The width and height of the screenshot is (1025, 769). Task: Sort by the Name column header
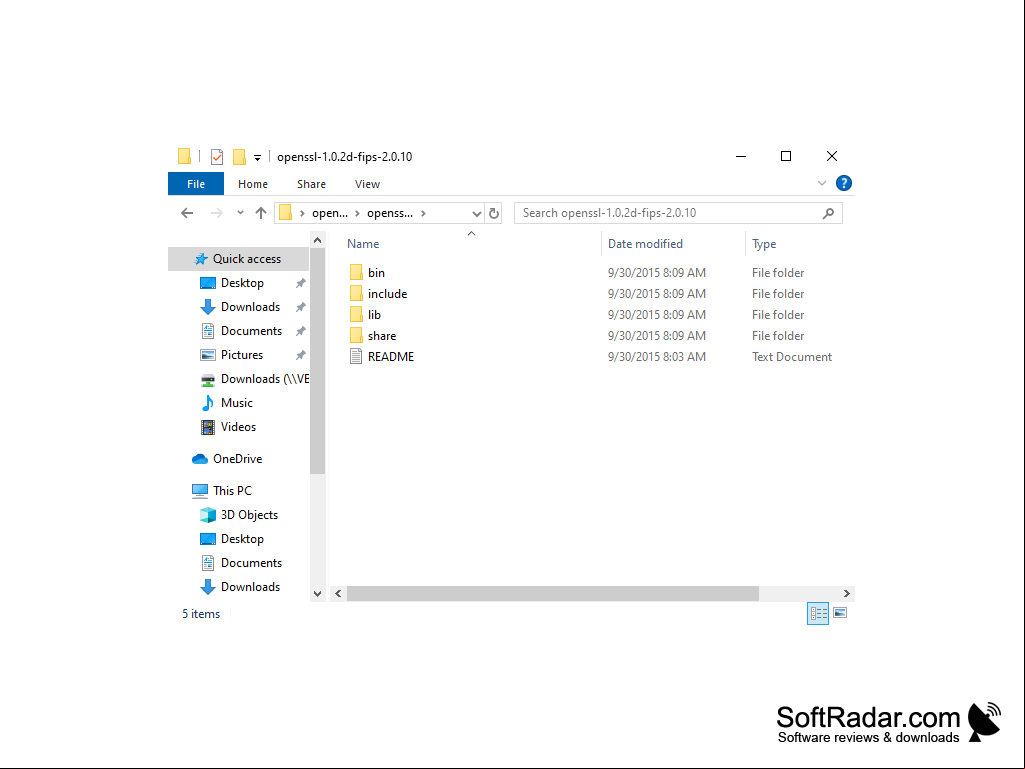363,243
